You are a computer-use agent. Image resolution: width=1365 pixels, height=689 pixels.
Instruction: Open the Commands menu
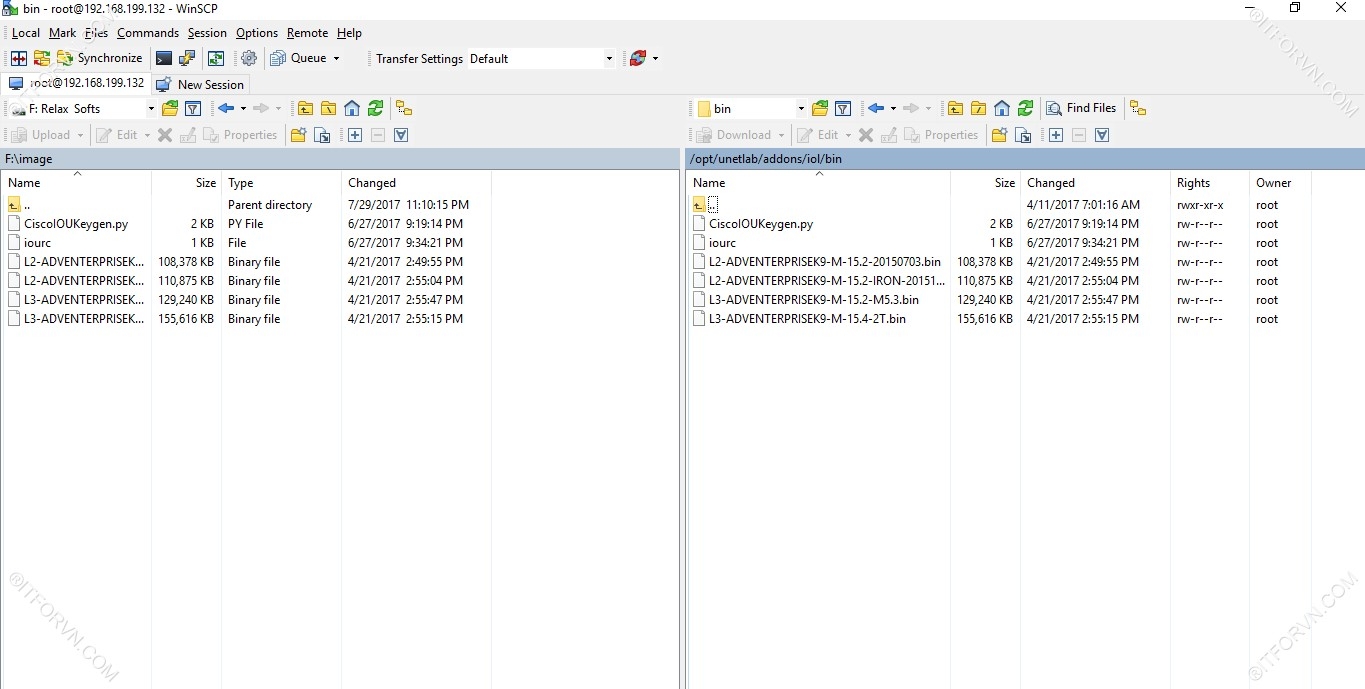click(x=147, y=33)
